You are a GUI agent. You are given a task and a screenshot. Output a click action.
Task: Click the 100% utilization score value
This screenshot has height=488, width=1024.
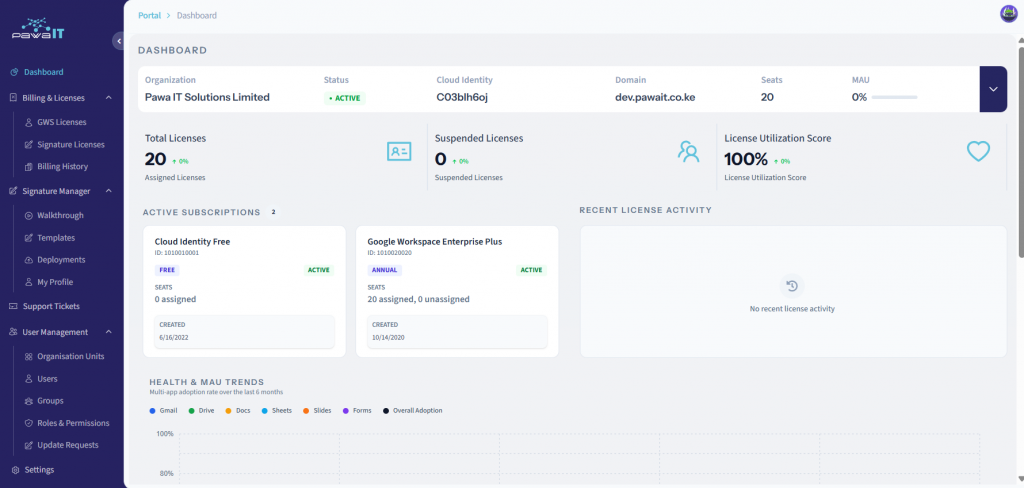(746, 159)
